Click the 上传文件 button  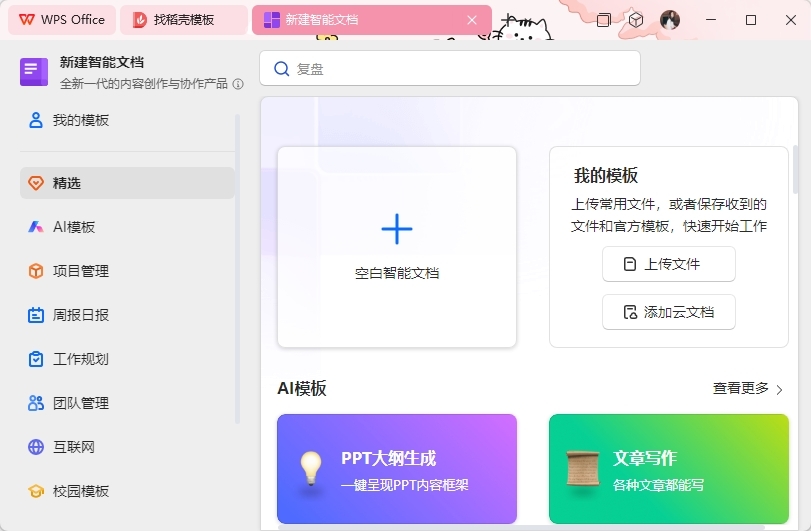pyautogui.click(x=669, y=264)
